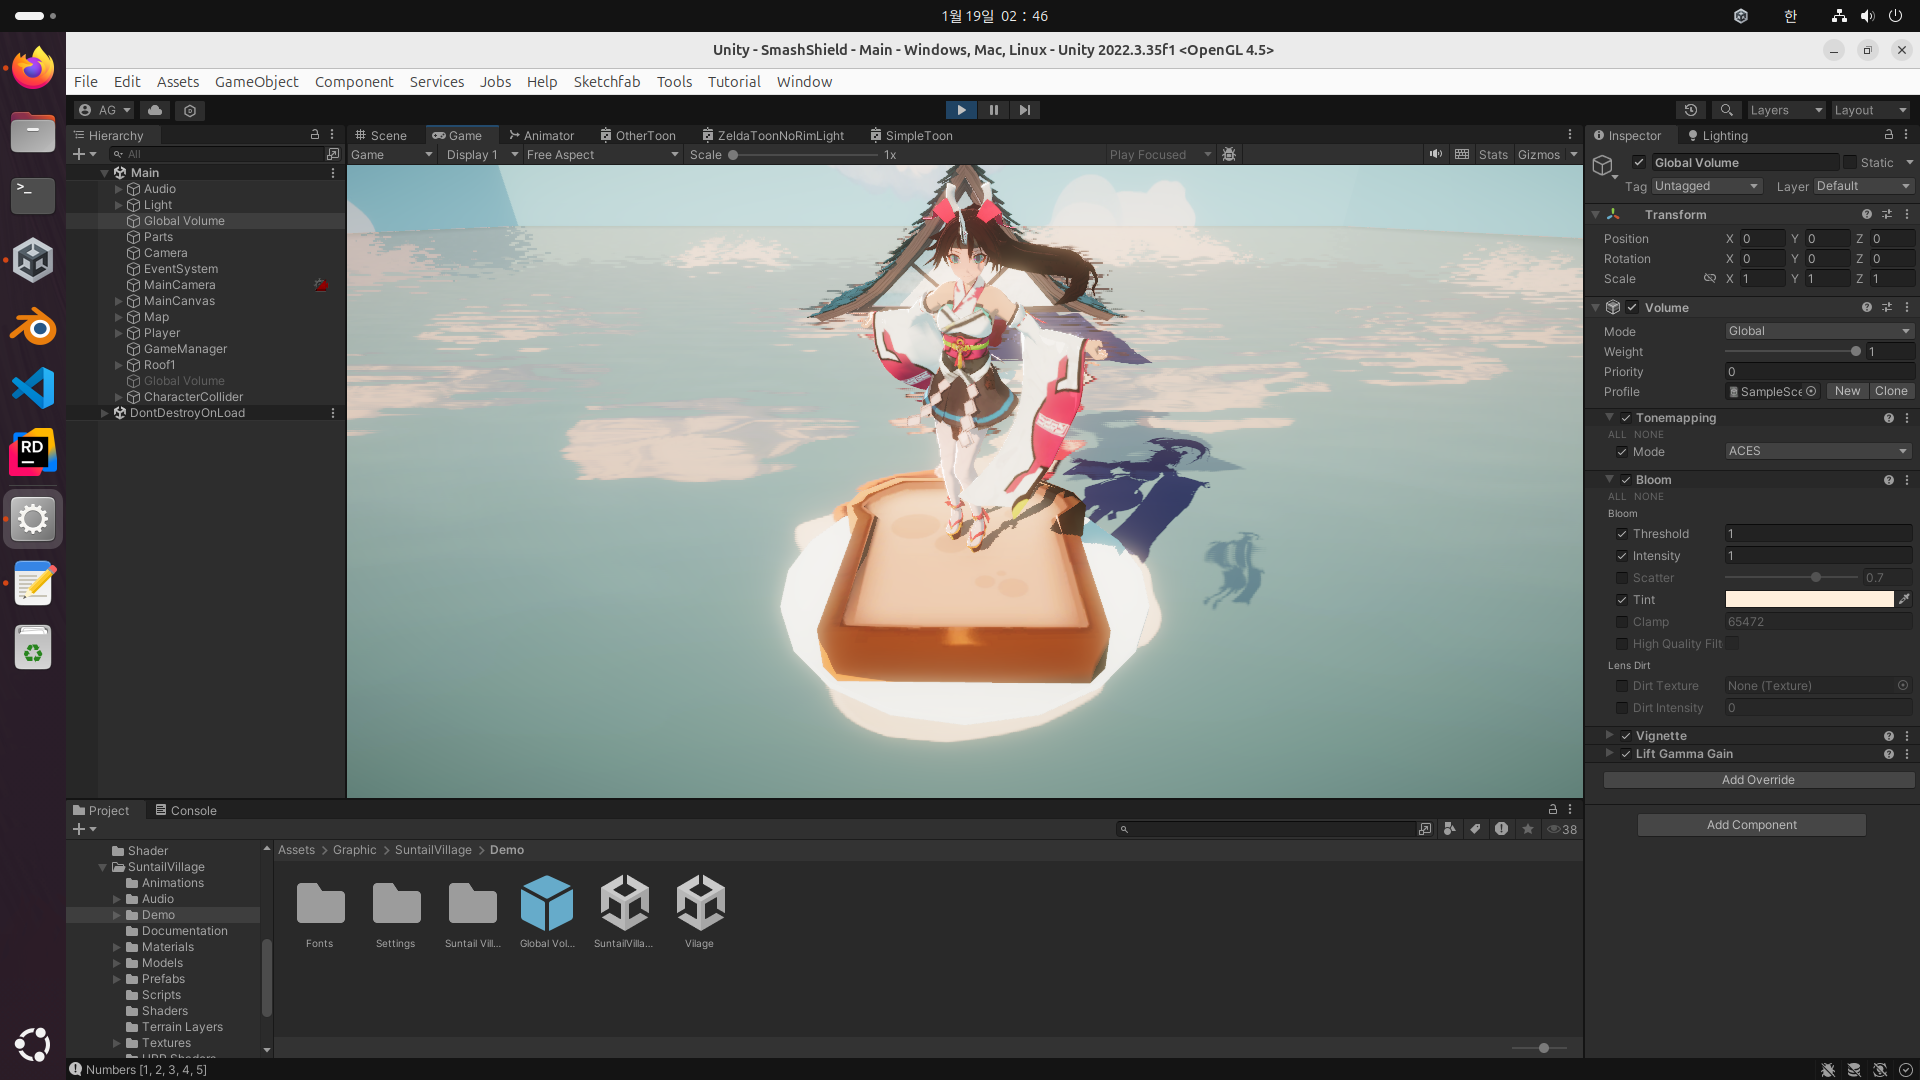Image resolution: width=1920 pixels, height=1080 pixels.
Task: Pause the game with the pause button
Action: pos(993,110)
